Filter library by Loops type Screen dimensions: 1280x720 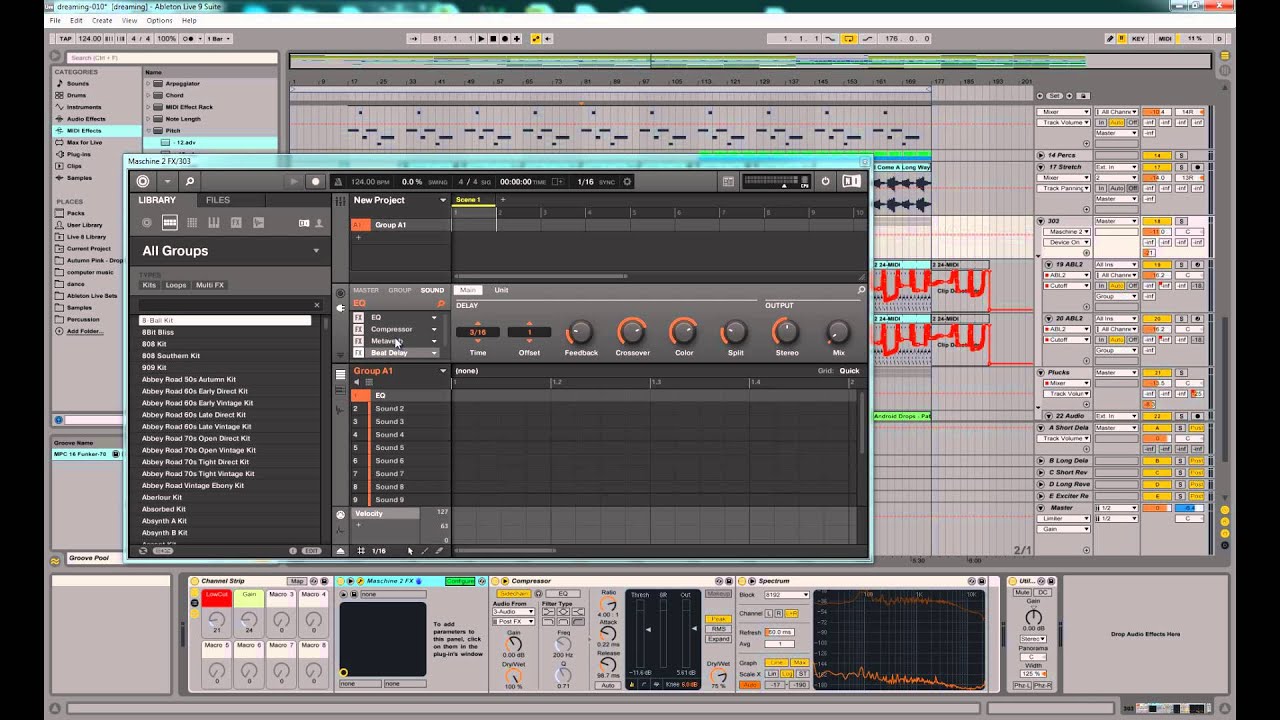176,285
